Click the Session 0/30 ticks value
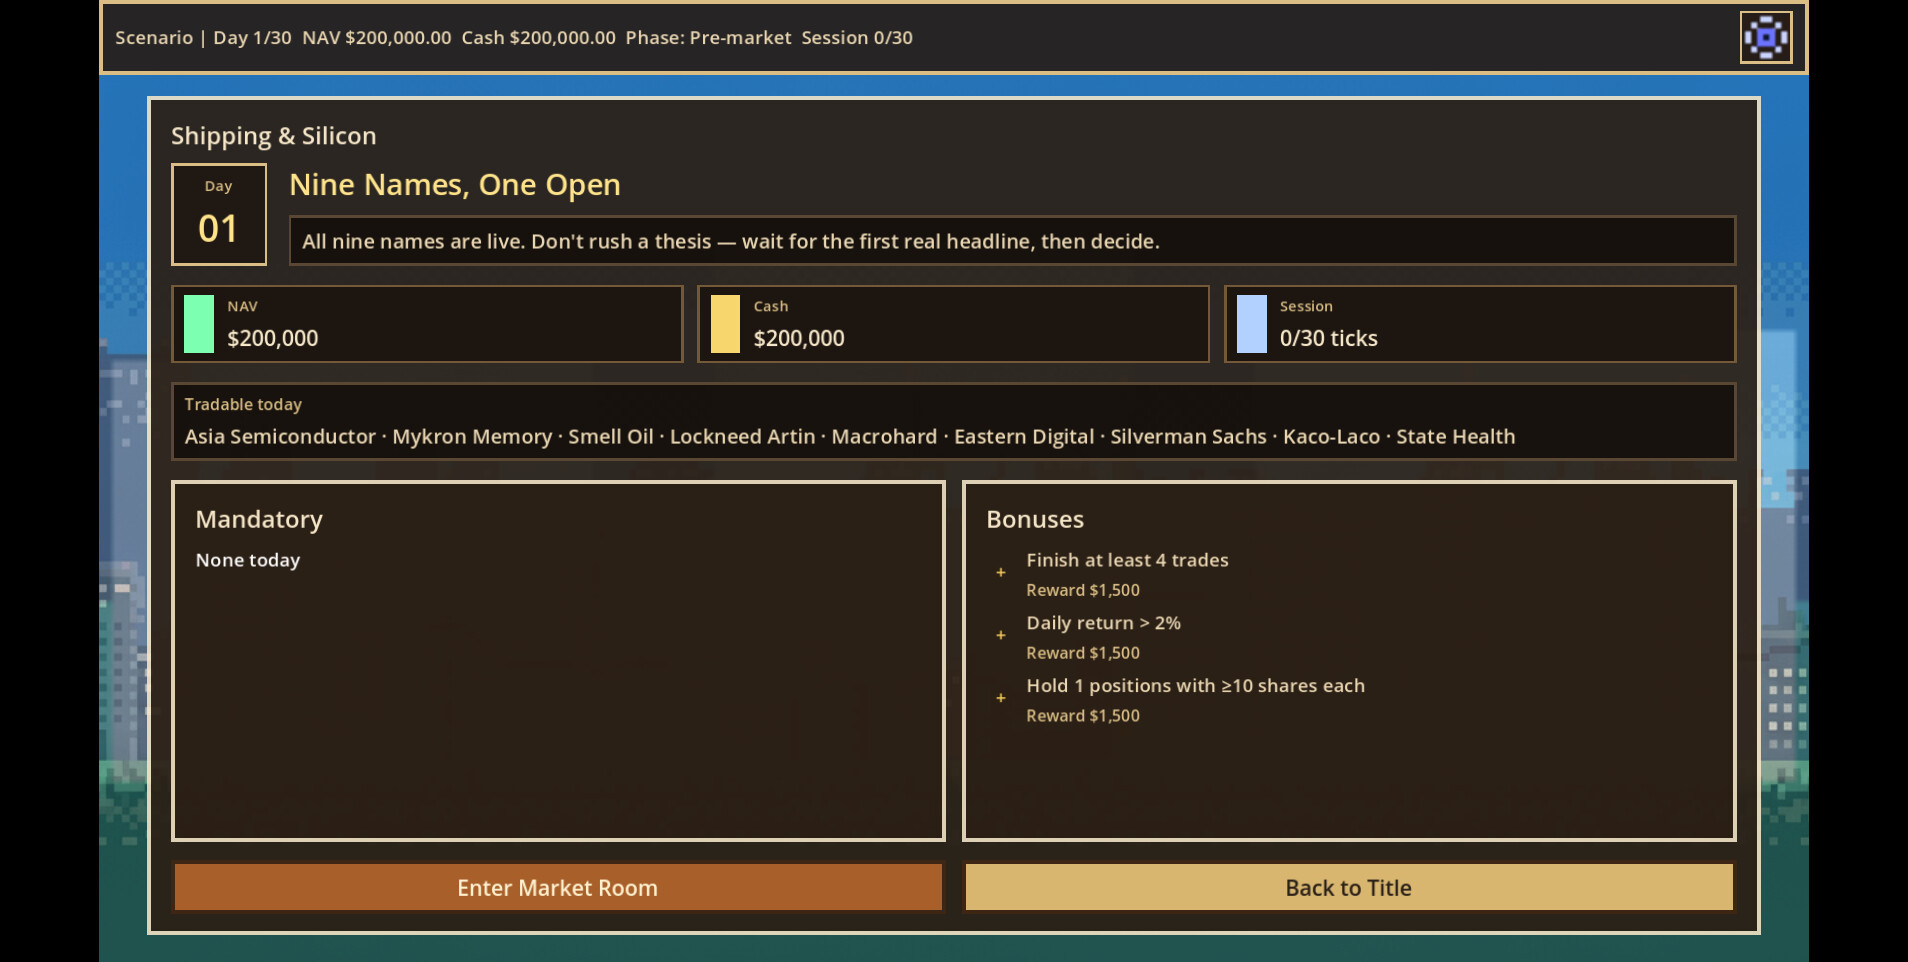Image resolution: width=1908 pixels, height=962 pixels. [x=1329, y=339]
